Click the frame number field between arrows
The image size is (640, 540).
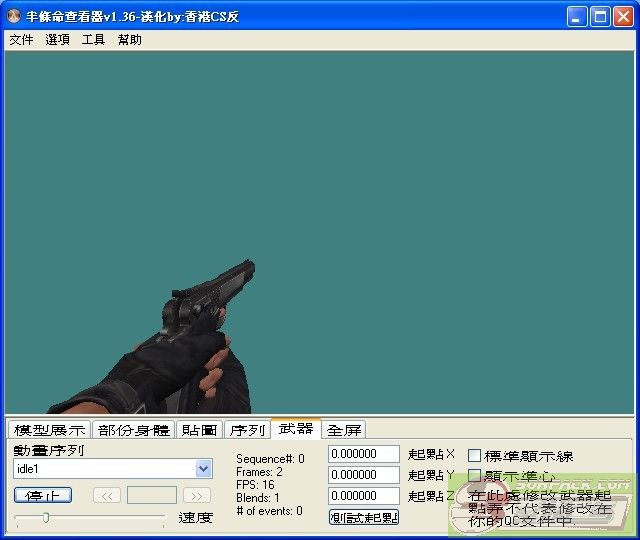152,495
